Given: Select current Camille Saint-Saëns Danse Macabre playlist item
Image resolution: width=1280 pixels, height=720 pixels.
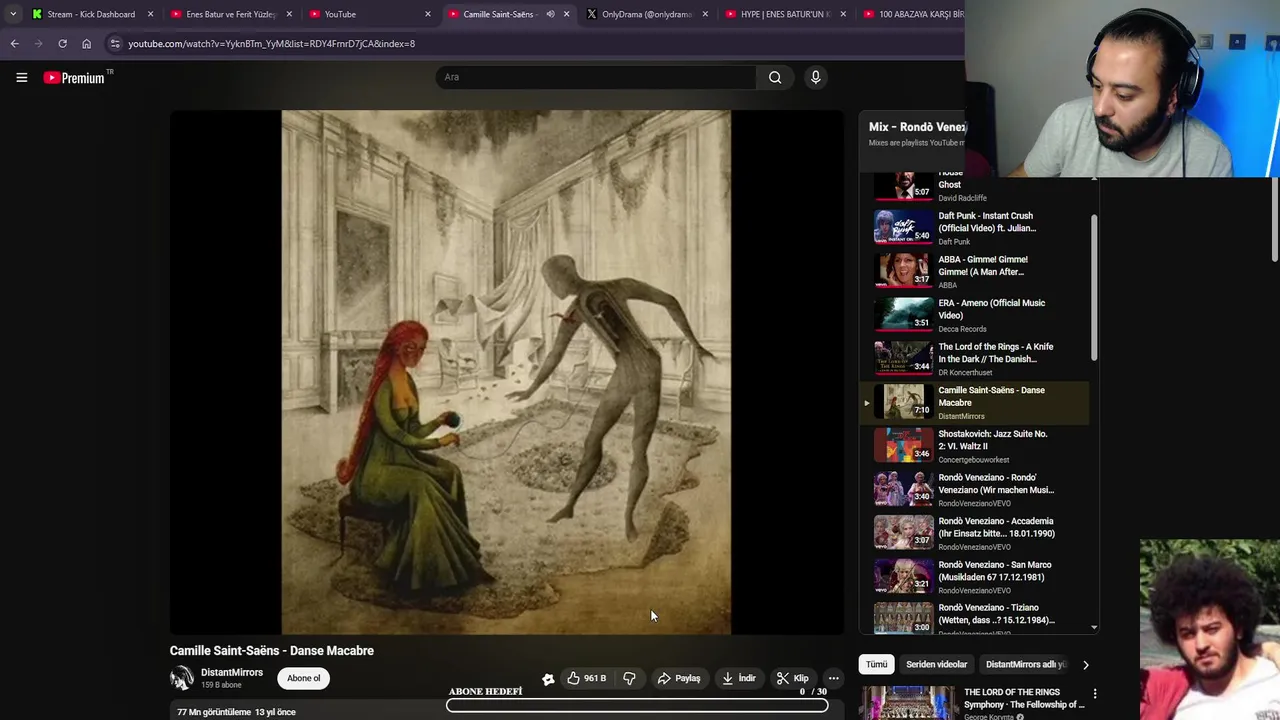Looking at the screenshot, I should 975,402.
